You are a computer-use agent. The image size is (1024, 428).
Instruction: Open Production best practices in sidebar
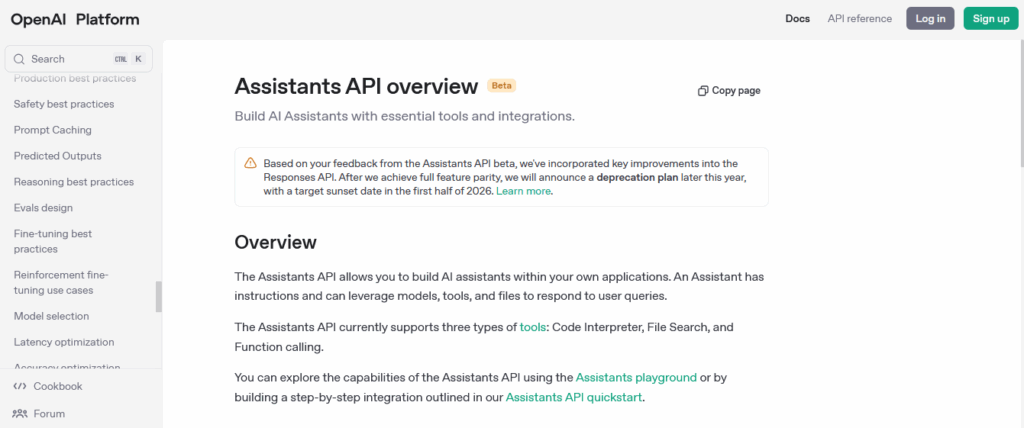coord(75,78)
